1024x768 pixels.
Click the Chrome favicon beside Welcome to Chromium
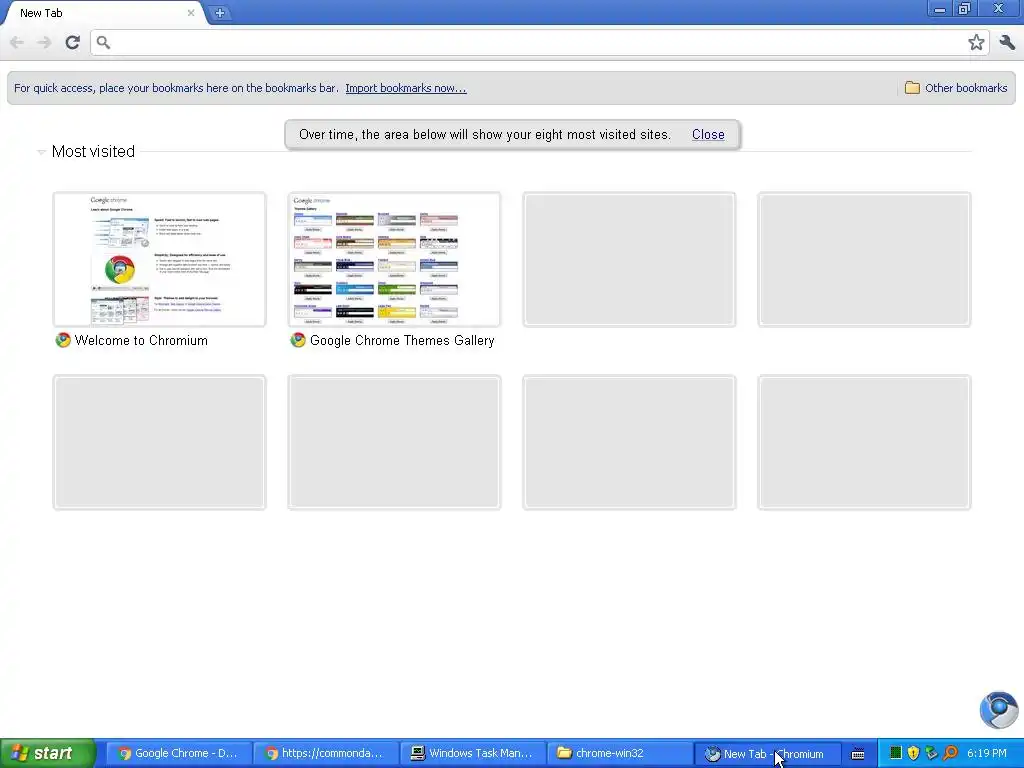pyautogui.click(x=63, y=340)
